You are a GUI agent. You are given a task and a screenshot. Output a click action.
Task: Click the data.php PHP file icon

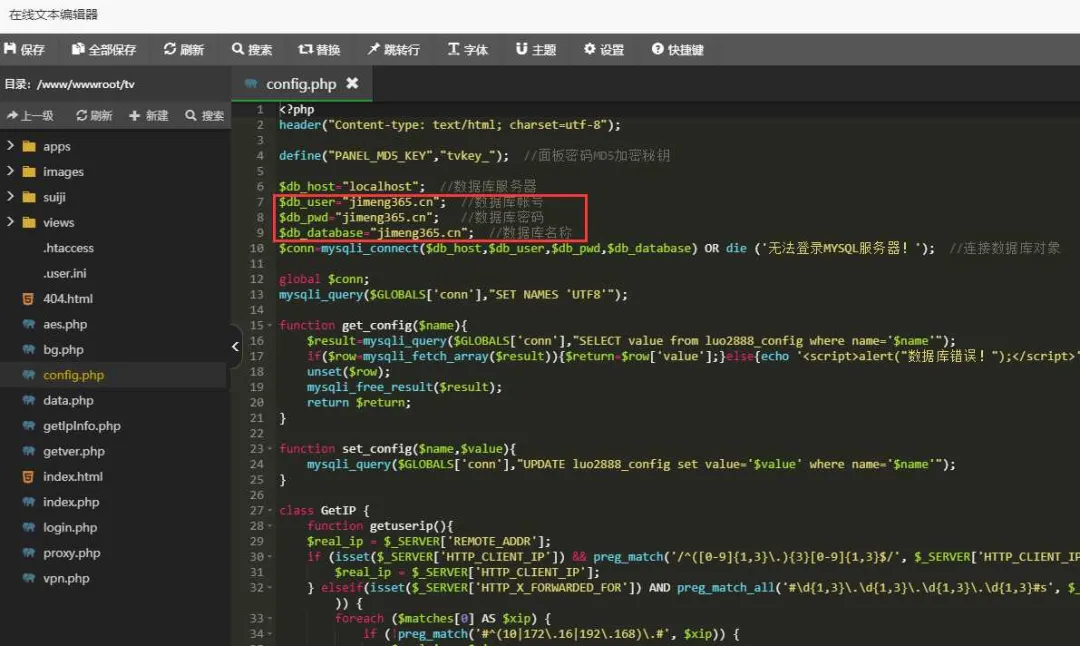[28, 401]
